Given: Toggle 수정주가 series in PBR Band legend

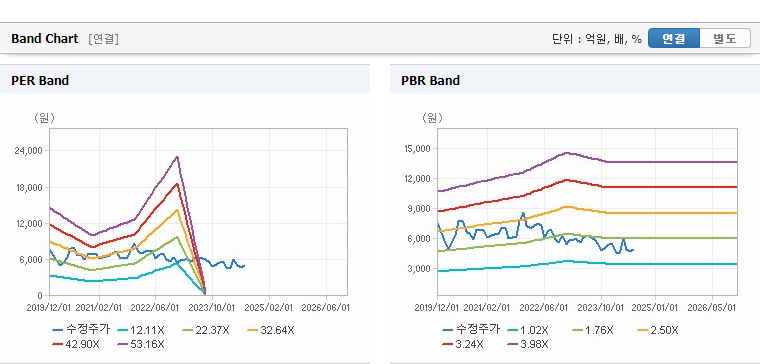Looking at the screenshot, I should pyautogui.click(x=471, y=330).
